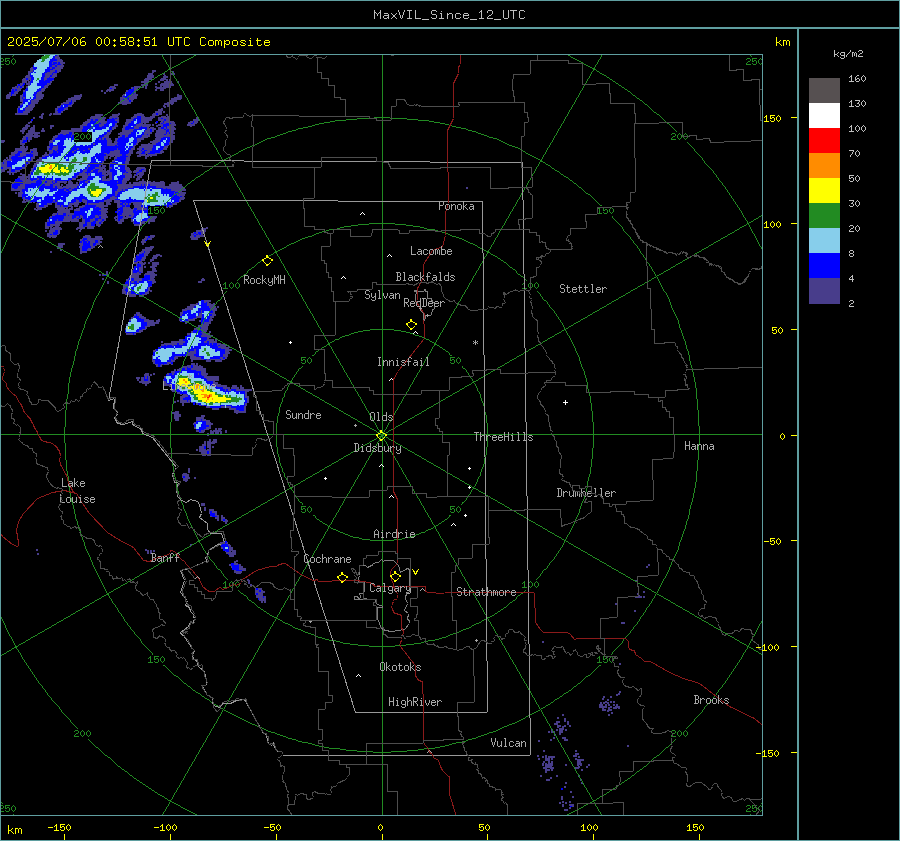This screenshot has width=900, height=841.
Task: Click the purple speckle cluster southwest of Brooks
Action: tap(610, 703)
